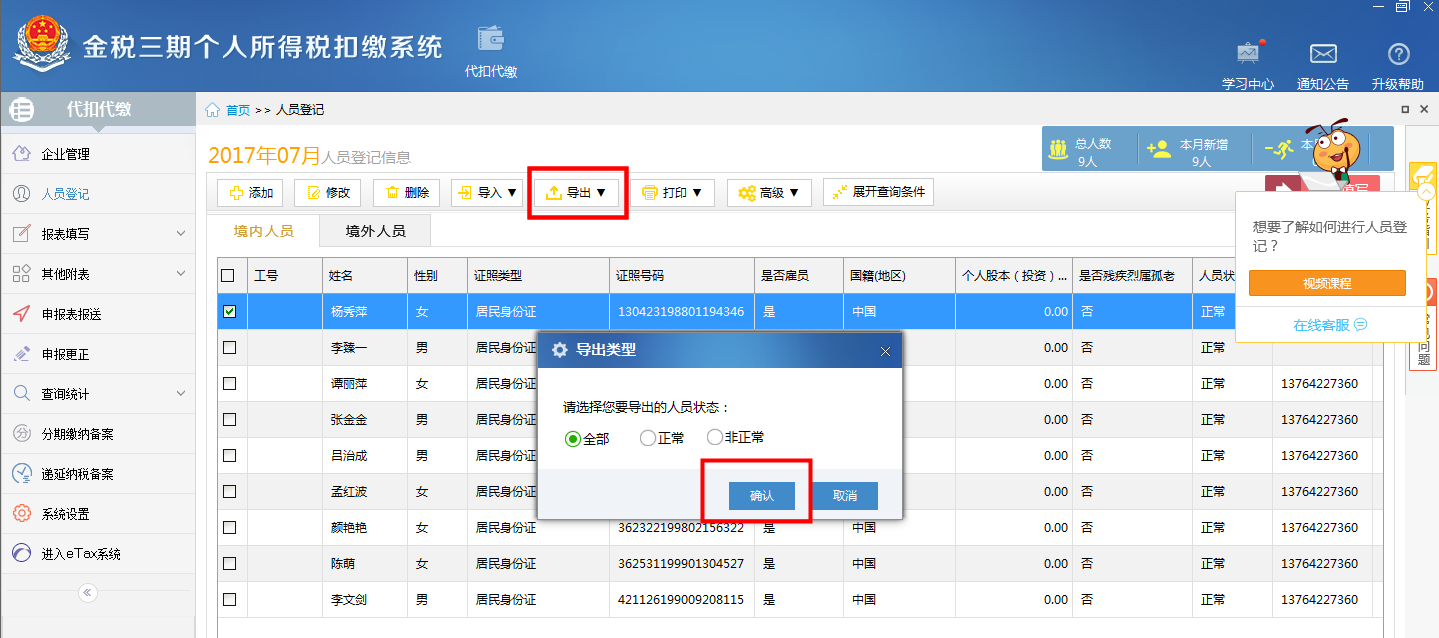The height and width of the screenshot is (638, 1439).
Task: Click the 添加 add button
Action: pos(251,193)
